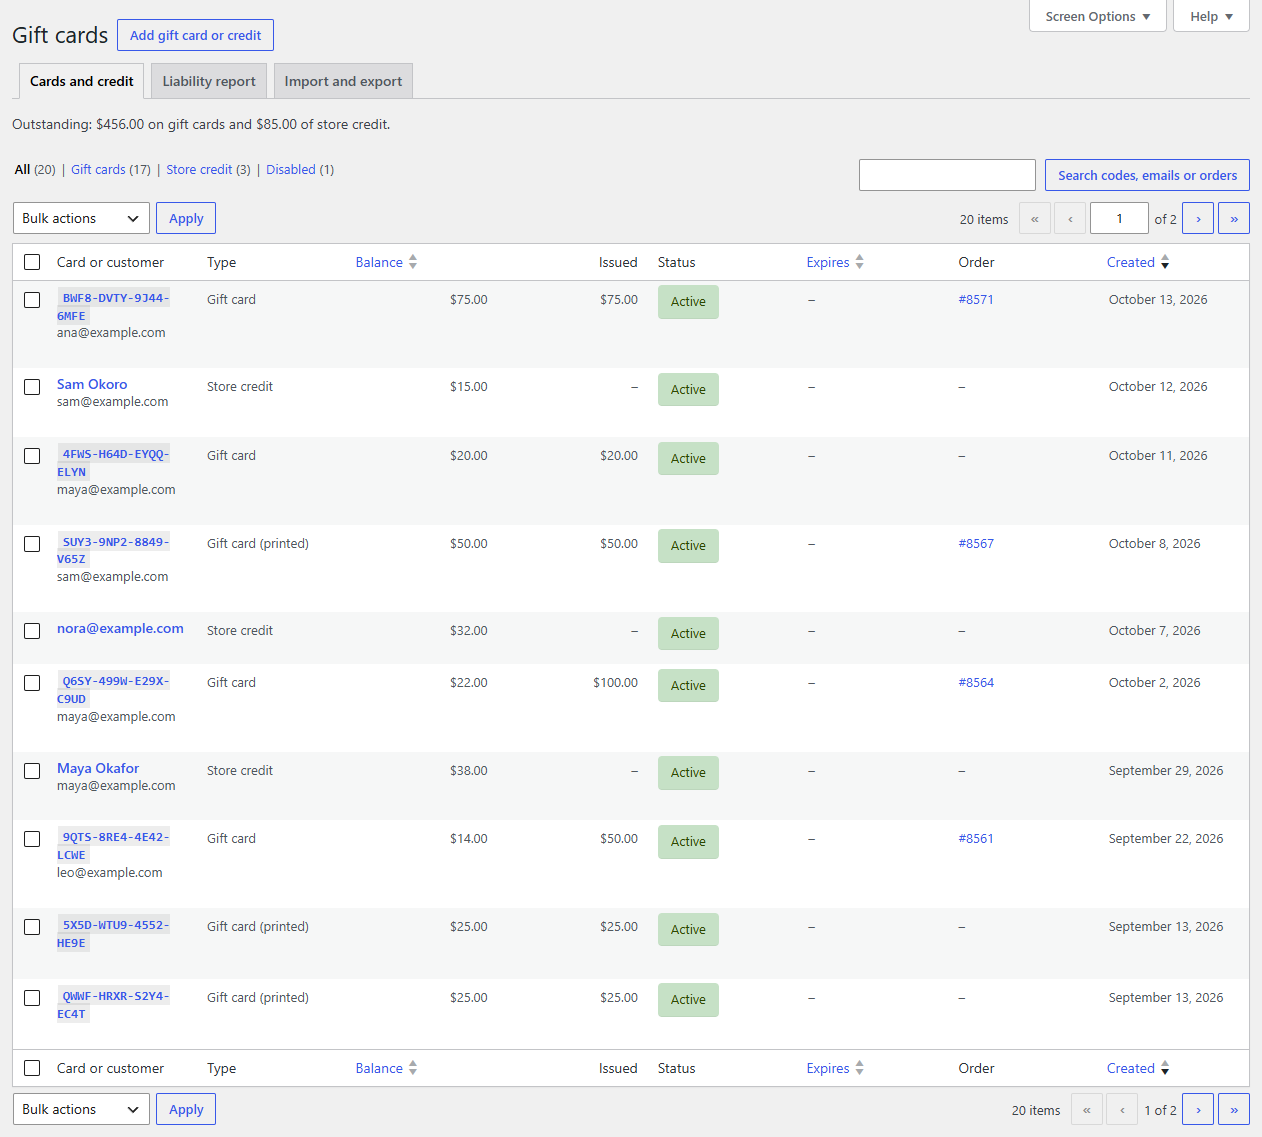
Task: Click Search codes, emails or orders button
Action: [x=1147, y=175]
